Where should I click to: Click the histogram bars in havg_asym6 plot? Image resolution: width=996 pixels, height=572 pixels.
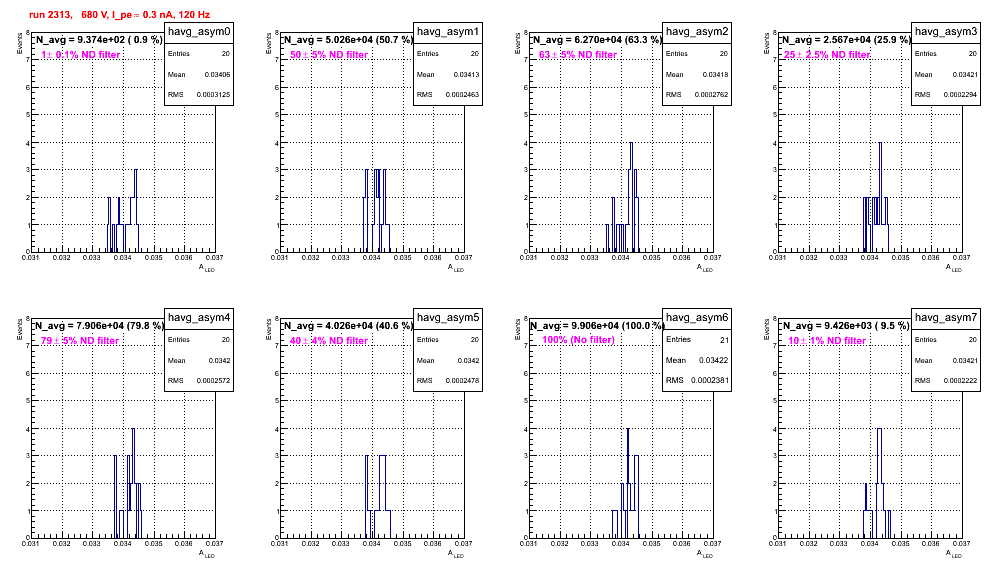tap(626, 484)
